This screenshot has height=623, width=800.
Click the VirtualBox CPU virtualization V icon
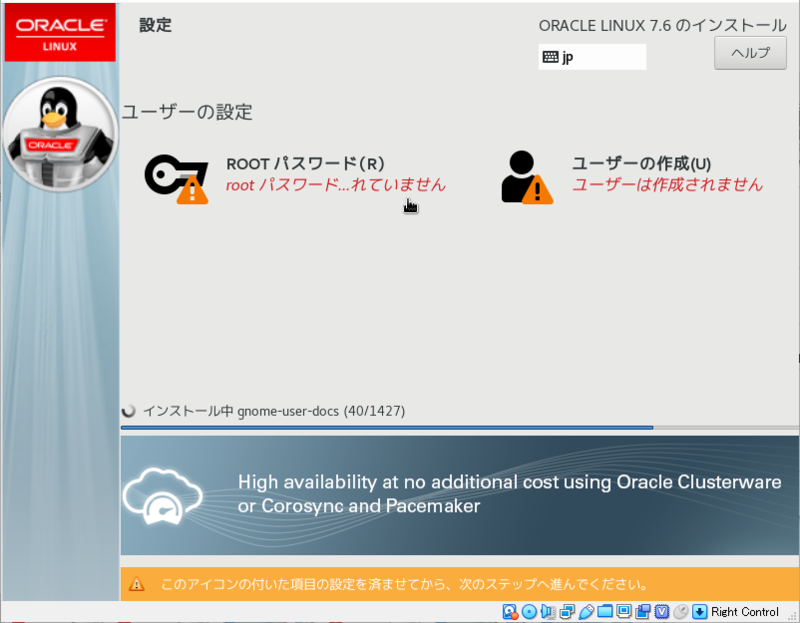[x=662, y=611]
